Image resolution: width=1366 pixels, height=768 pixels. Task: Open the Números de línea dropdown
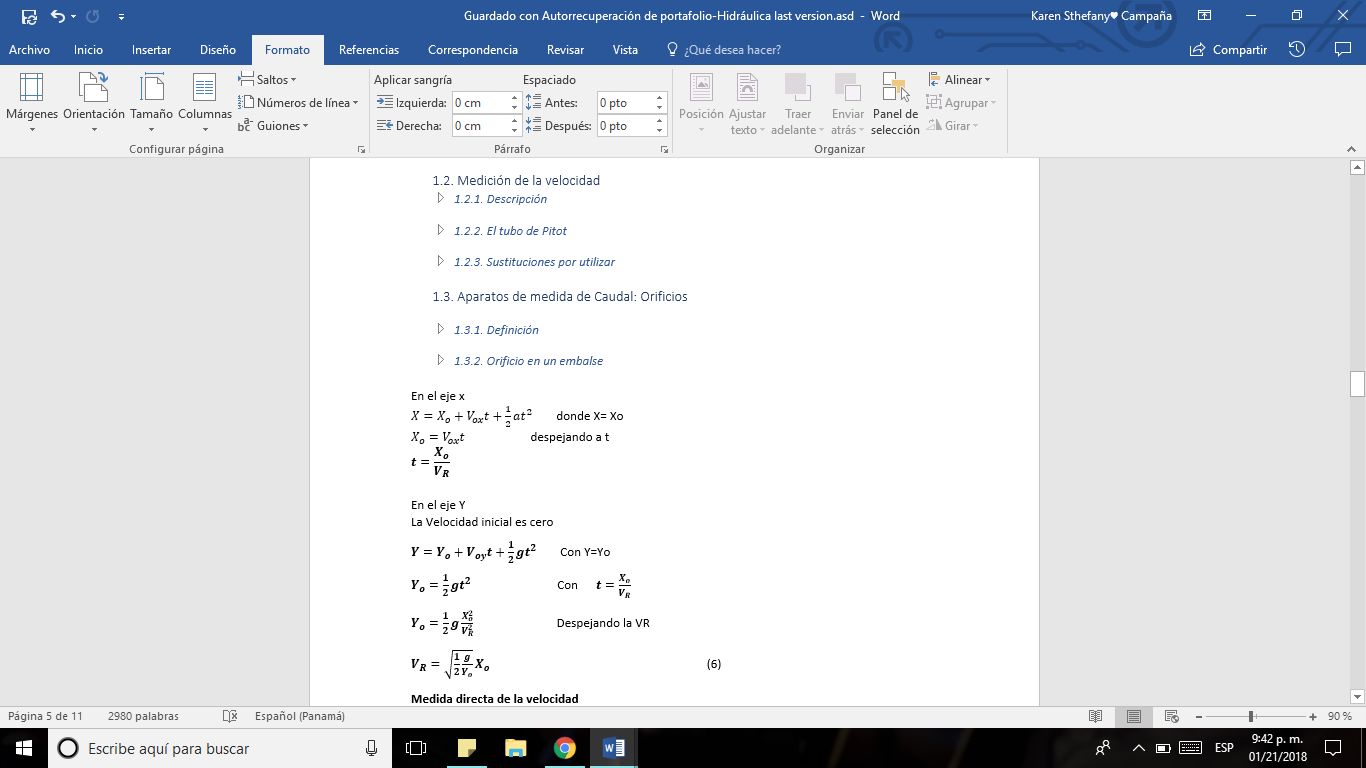tap(298, 102)
